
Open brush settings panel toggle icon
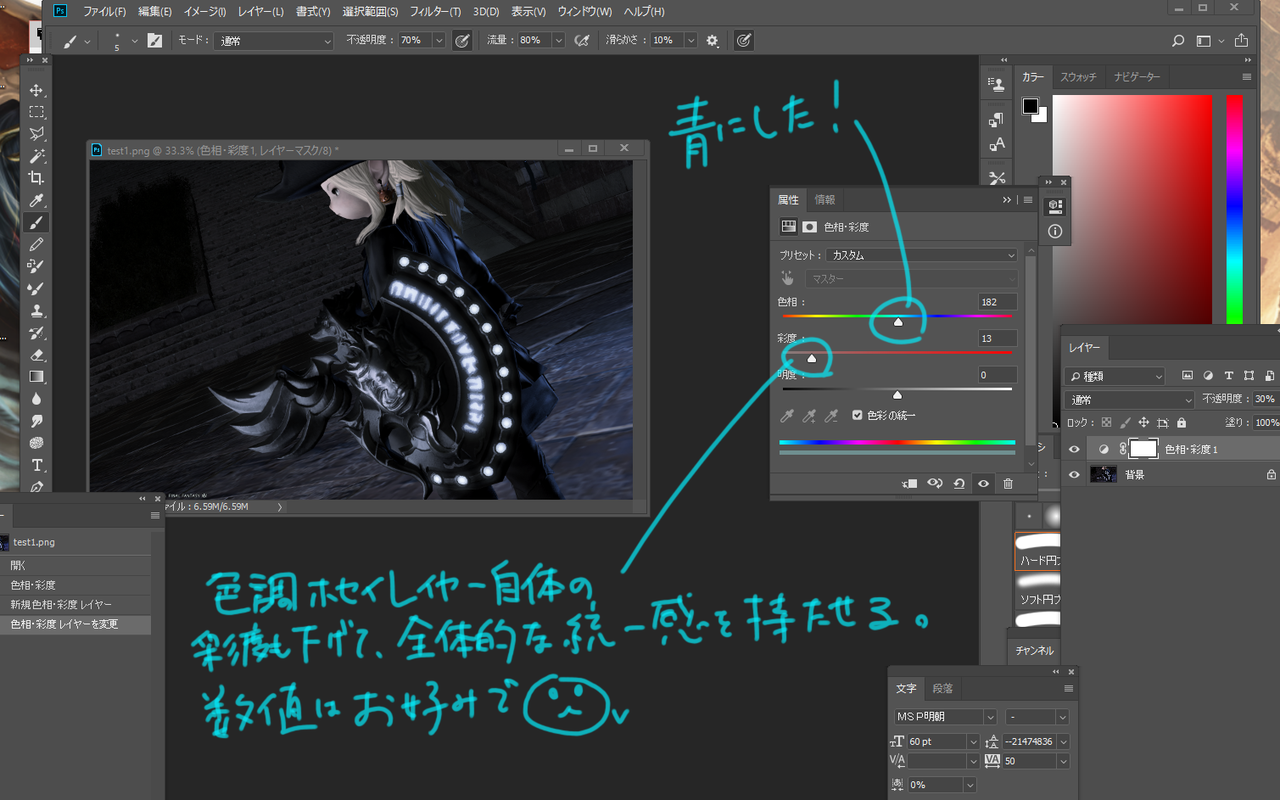[154, 41]
